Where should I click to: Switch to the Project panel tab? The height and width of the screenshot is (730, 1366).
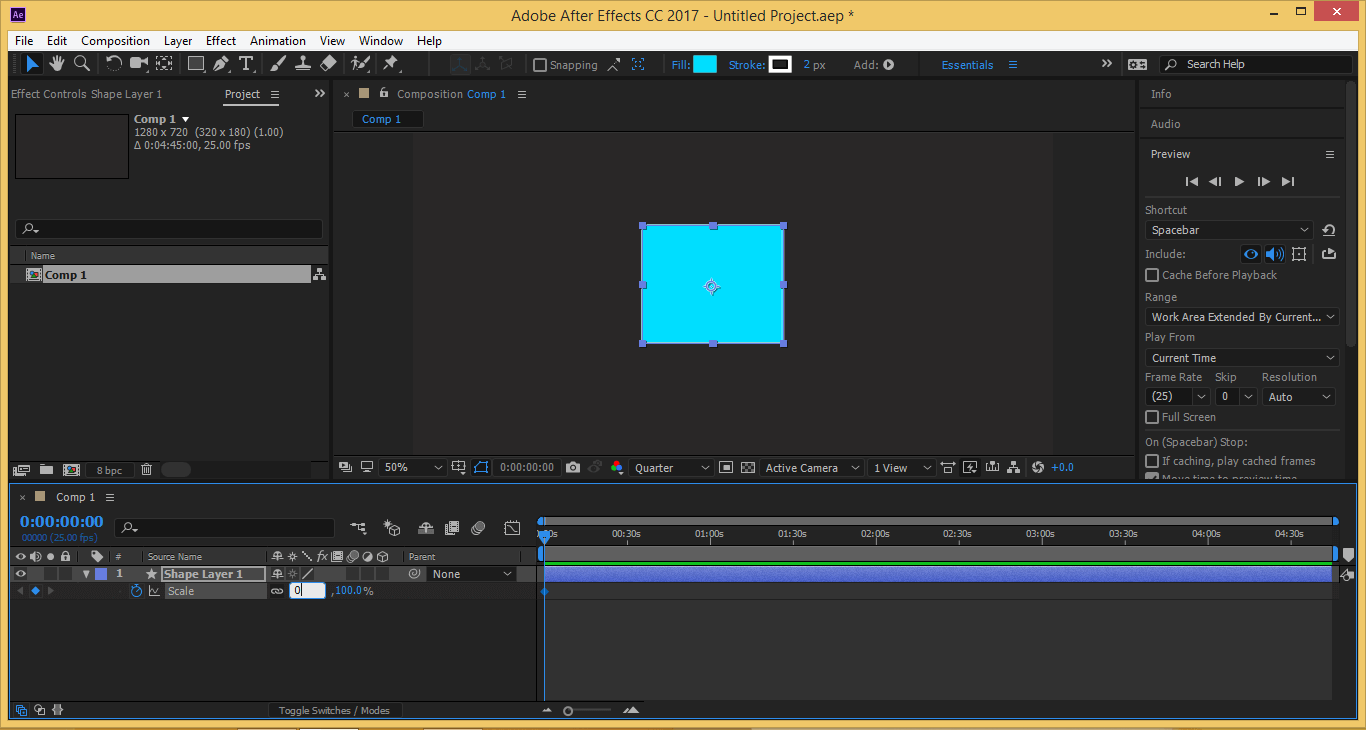[242, 94]
